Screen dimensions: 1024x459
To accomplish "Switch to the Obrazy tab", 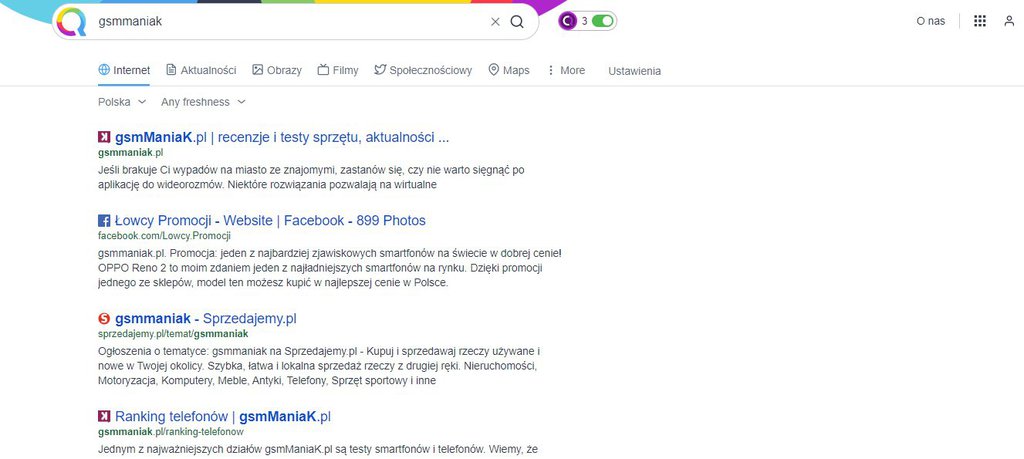I will coord(277,70).
